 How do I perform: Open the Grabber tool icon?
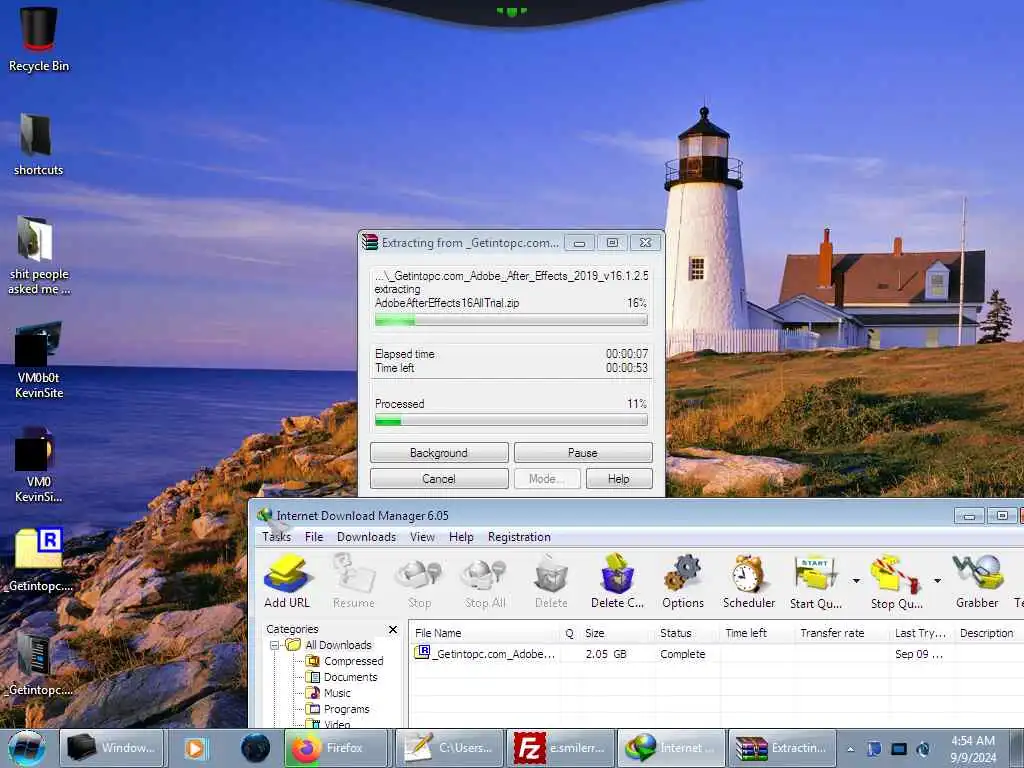tap(977, 581)
